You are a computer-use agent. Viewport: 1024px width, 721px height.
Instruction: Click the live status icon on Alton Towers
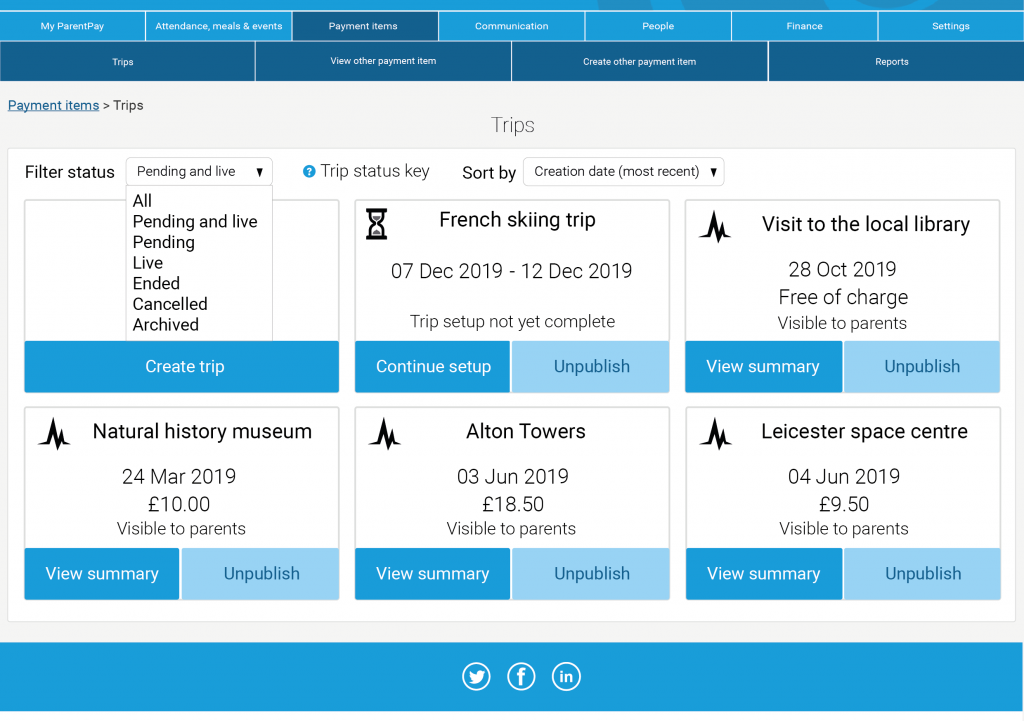click(x=384, y=433)
